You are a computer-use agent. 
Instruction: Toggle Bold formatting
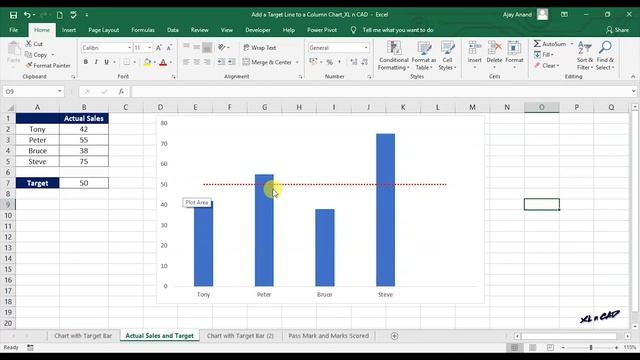coord(86,62)
